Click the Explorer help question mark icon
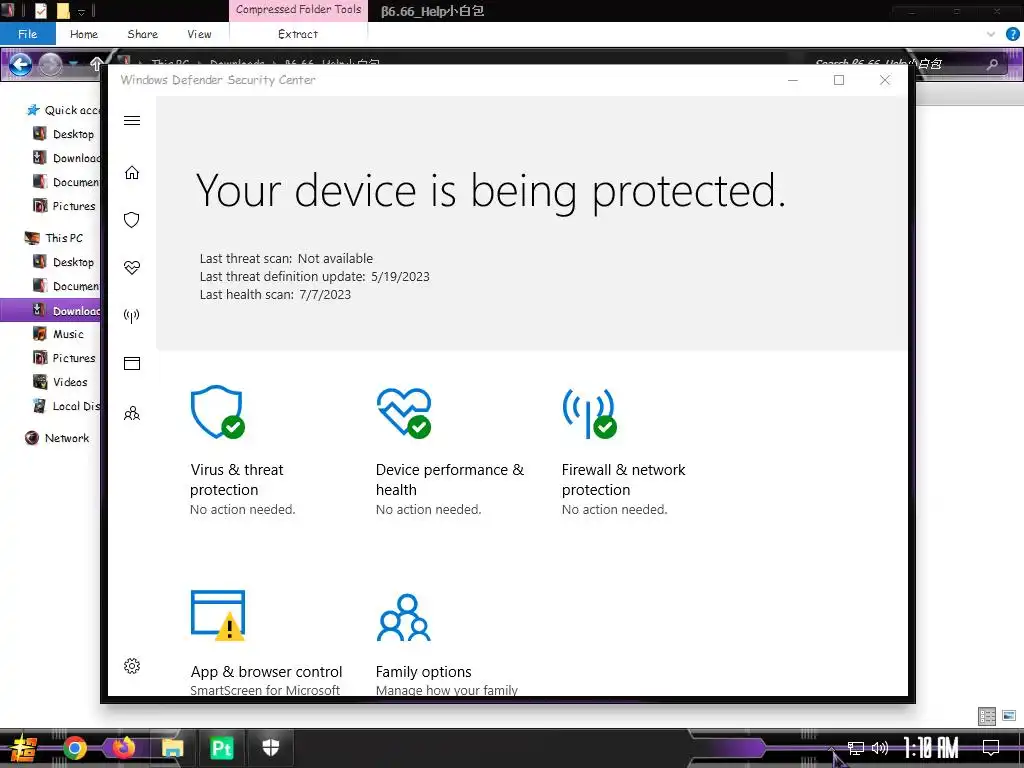Image resolution: width=1024 pixels, height=768 pixels. [x=1012, y=34]
